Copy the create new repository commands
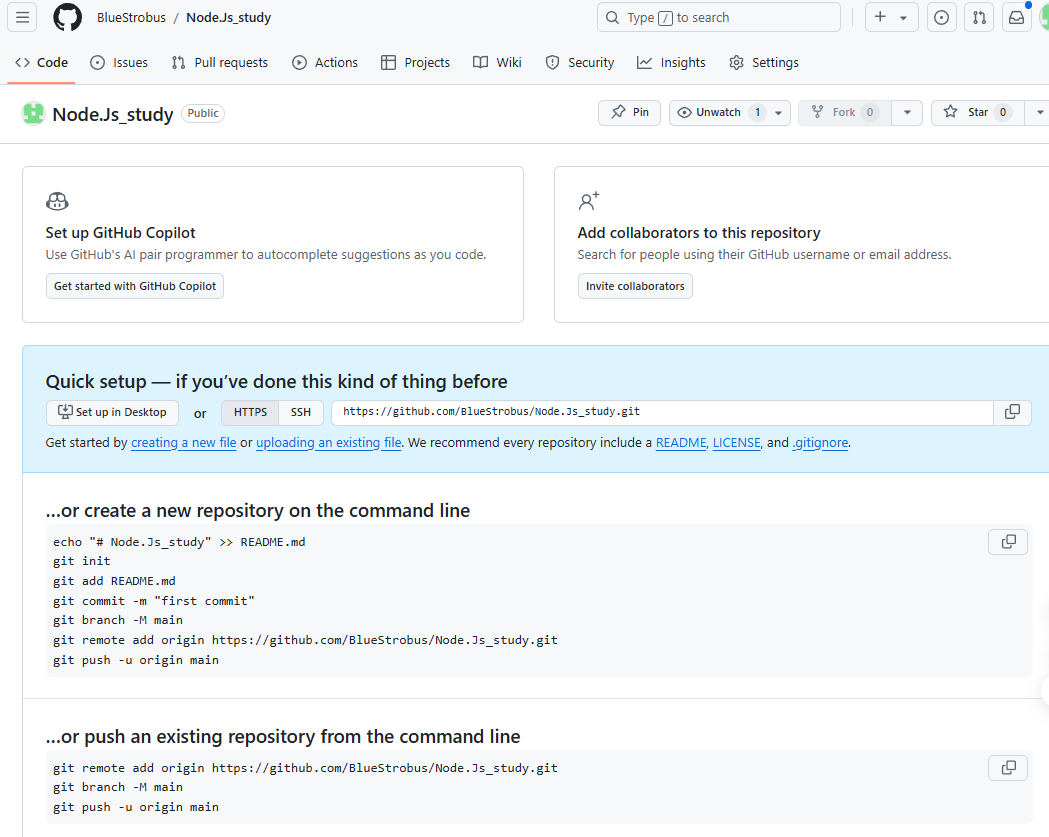This screenshot has width=1049, height=837. click(x=1008, y=542)
